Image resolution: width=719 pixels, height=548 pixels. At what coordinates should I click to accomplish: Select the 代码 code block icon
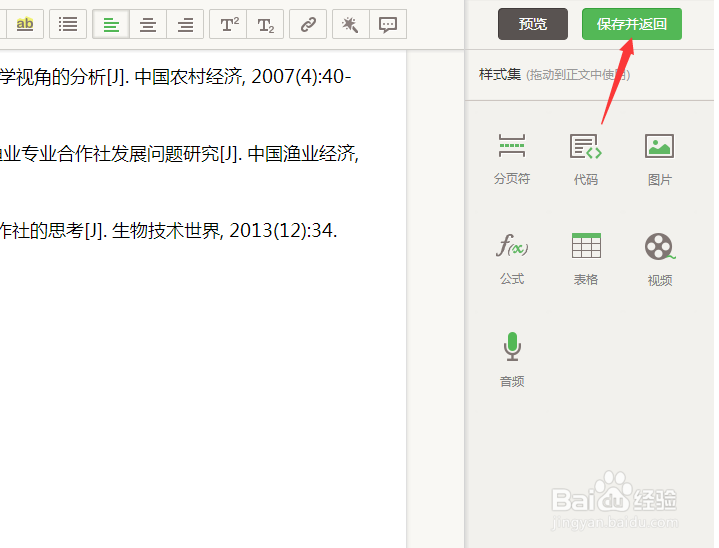pyautogui.click(x=586, y=146)
